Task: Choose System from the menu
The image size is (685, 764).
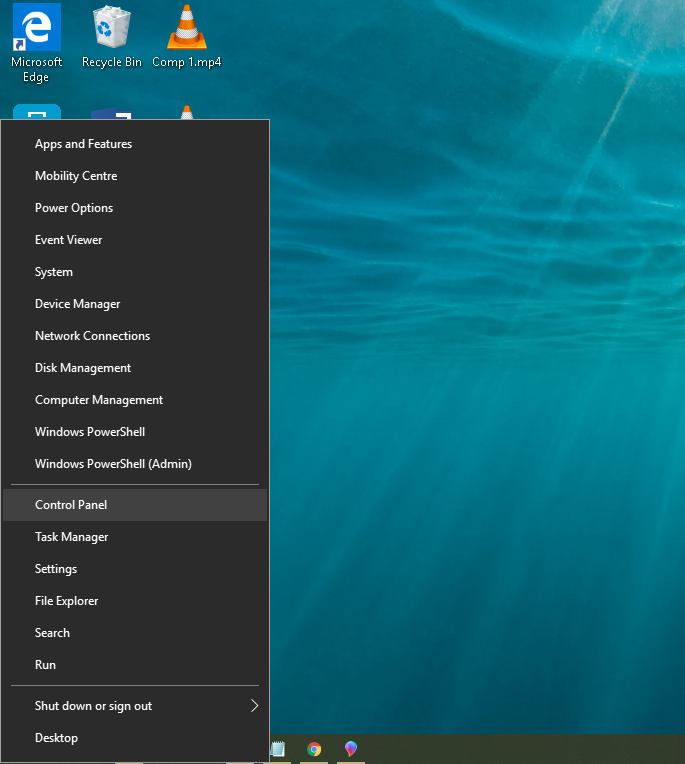Action: [135, 272]
